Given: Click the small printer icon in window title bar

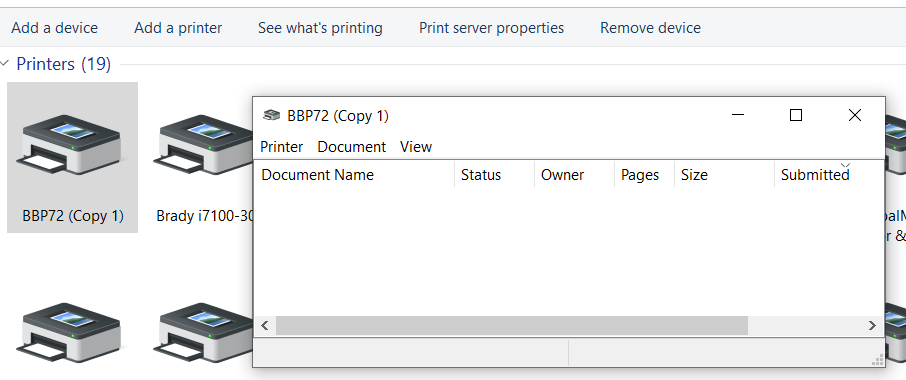Looking at the screenshot, I should [x=272, y=116].
